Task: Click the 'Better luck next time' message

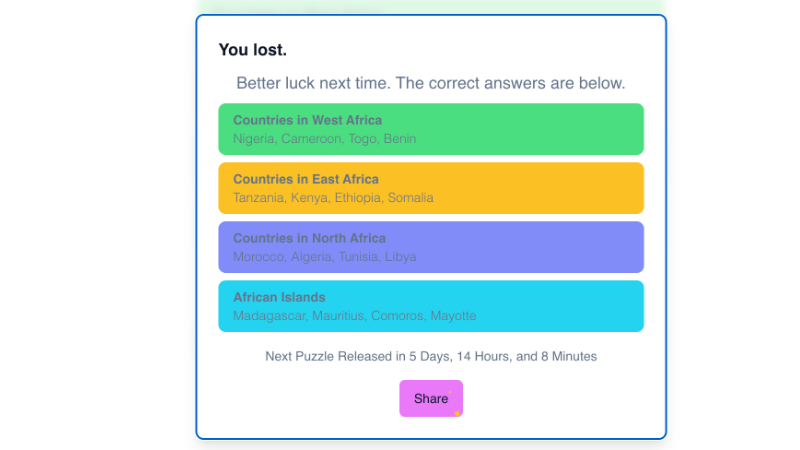Action: pyautogui.click(x=430, y=83)
